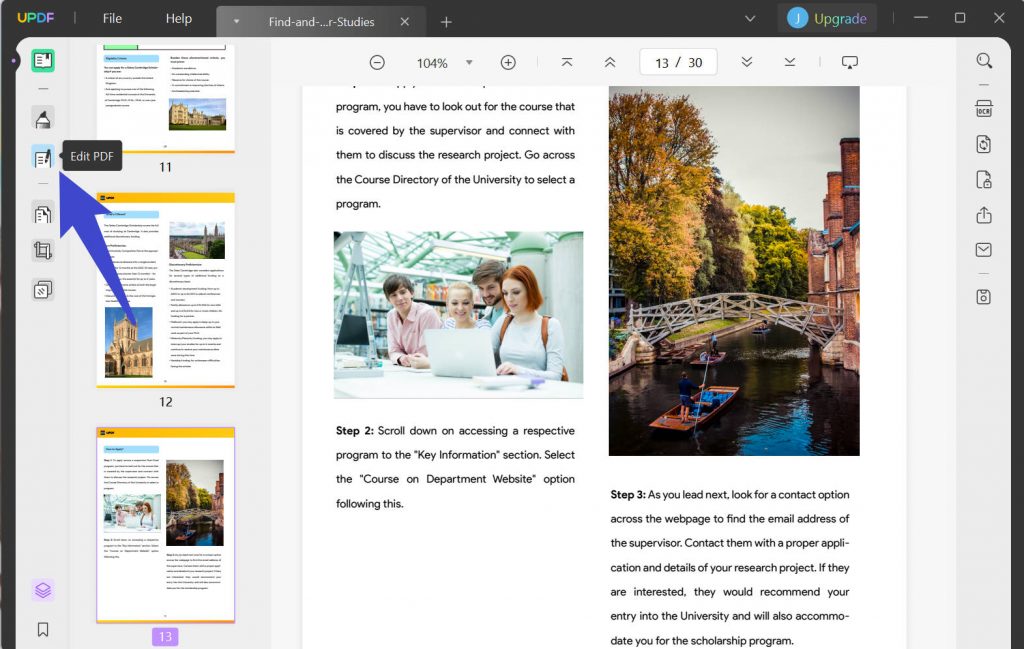Expand the tab list chevron
Screen dimensions: 1024x649
click(x=750, y=18)
